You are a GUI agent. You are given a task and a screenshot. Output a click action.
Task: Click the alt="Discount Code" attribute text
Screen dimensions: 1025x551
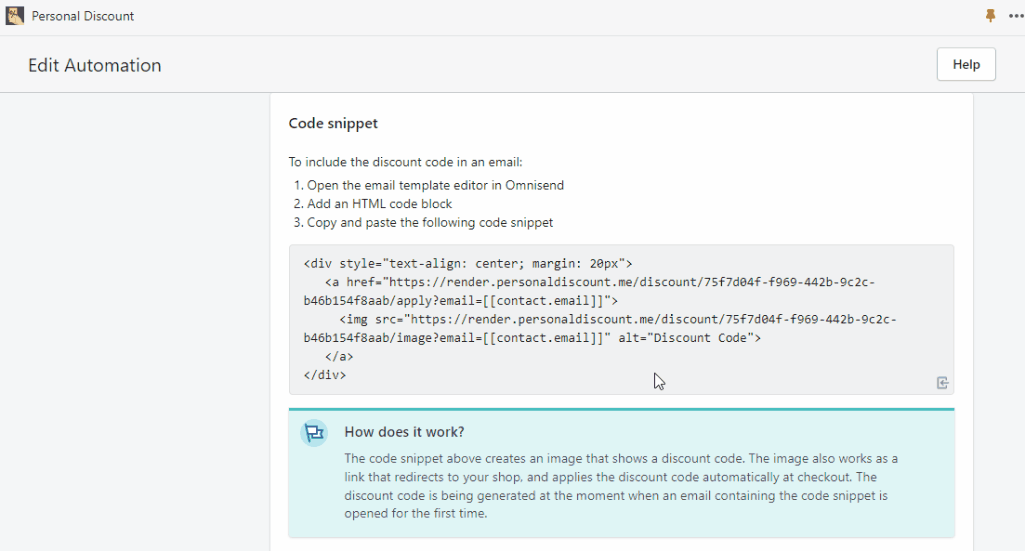pyautogui.click(x=686, y=338)
